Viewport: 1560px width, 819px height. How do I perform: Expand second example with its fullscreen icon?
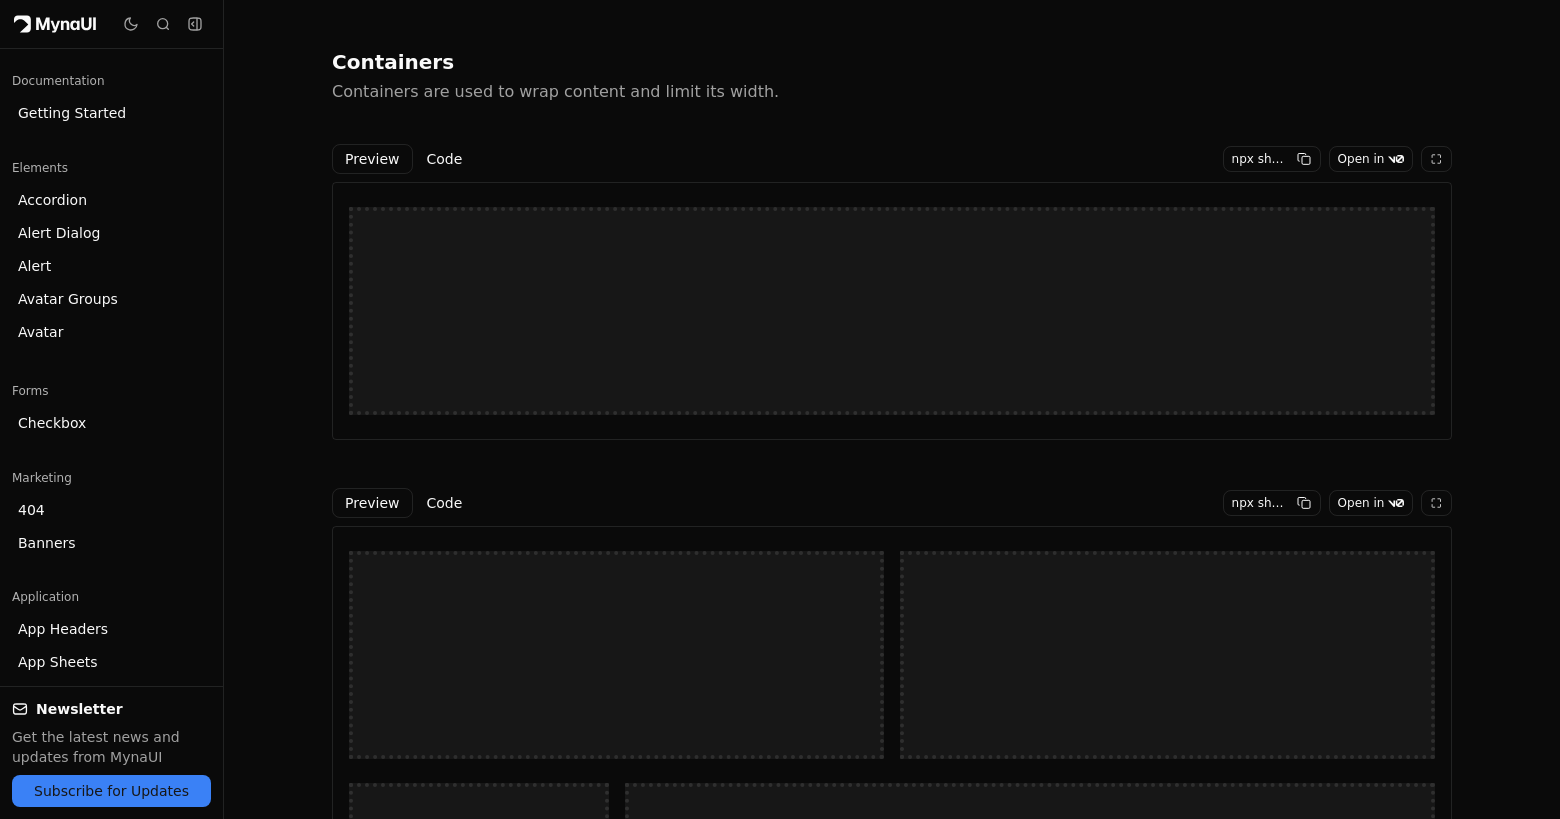[x=1436, y=503]
